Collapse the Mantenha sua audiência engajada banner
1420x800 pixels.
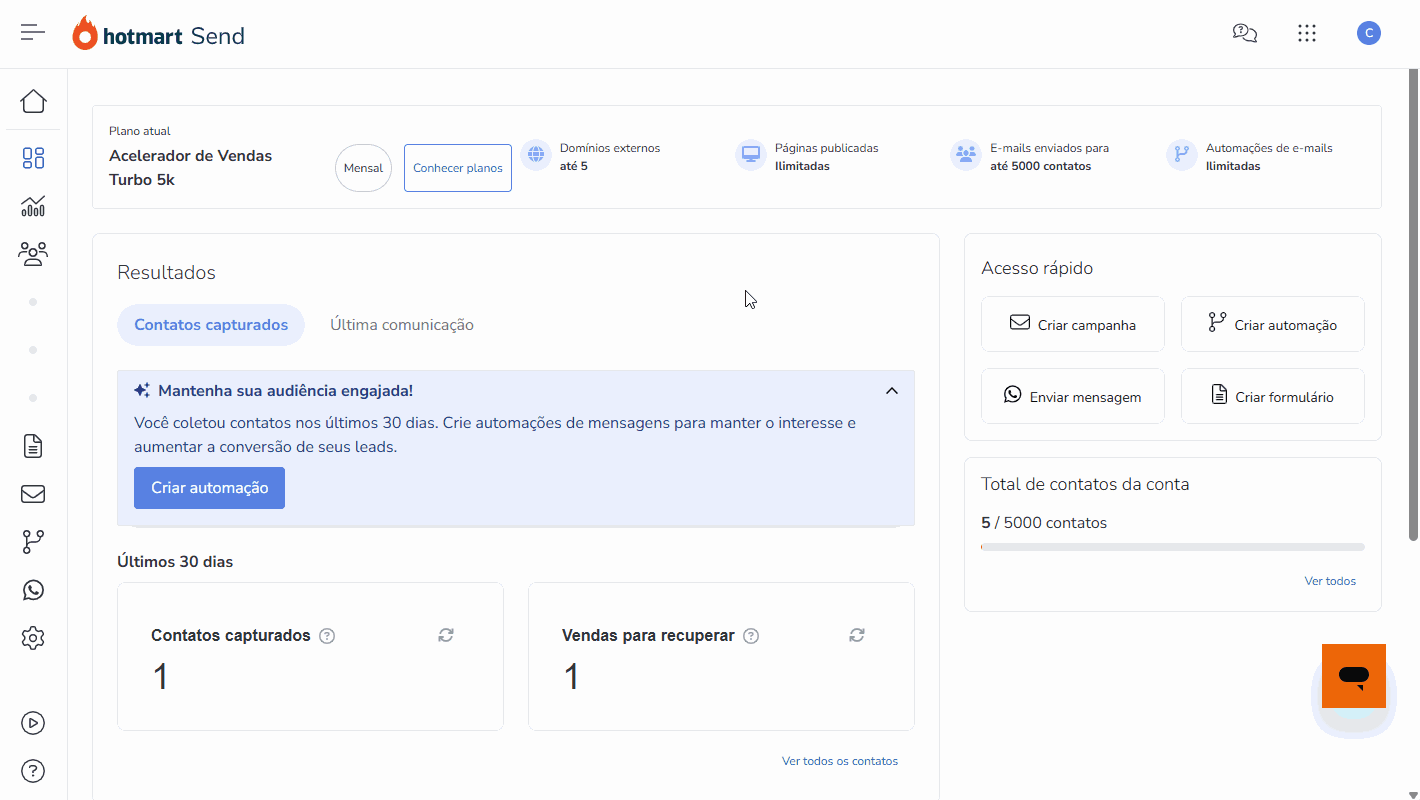[x=891, y=391]
